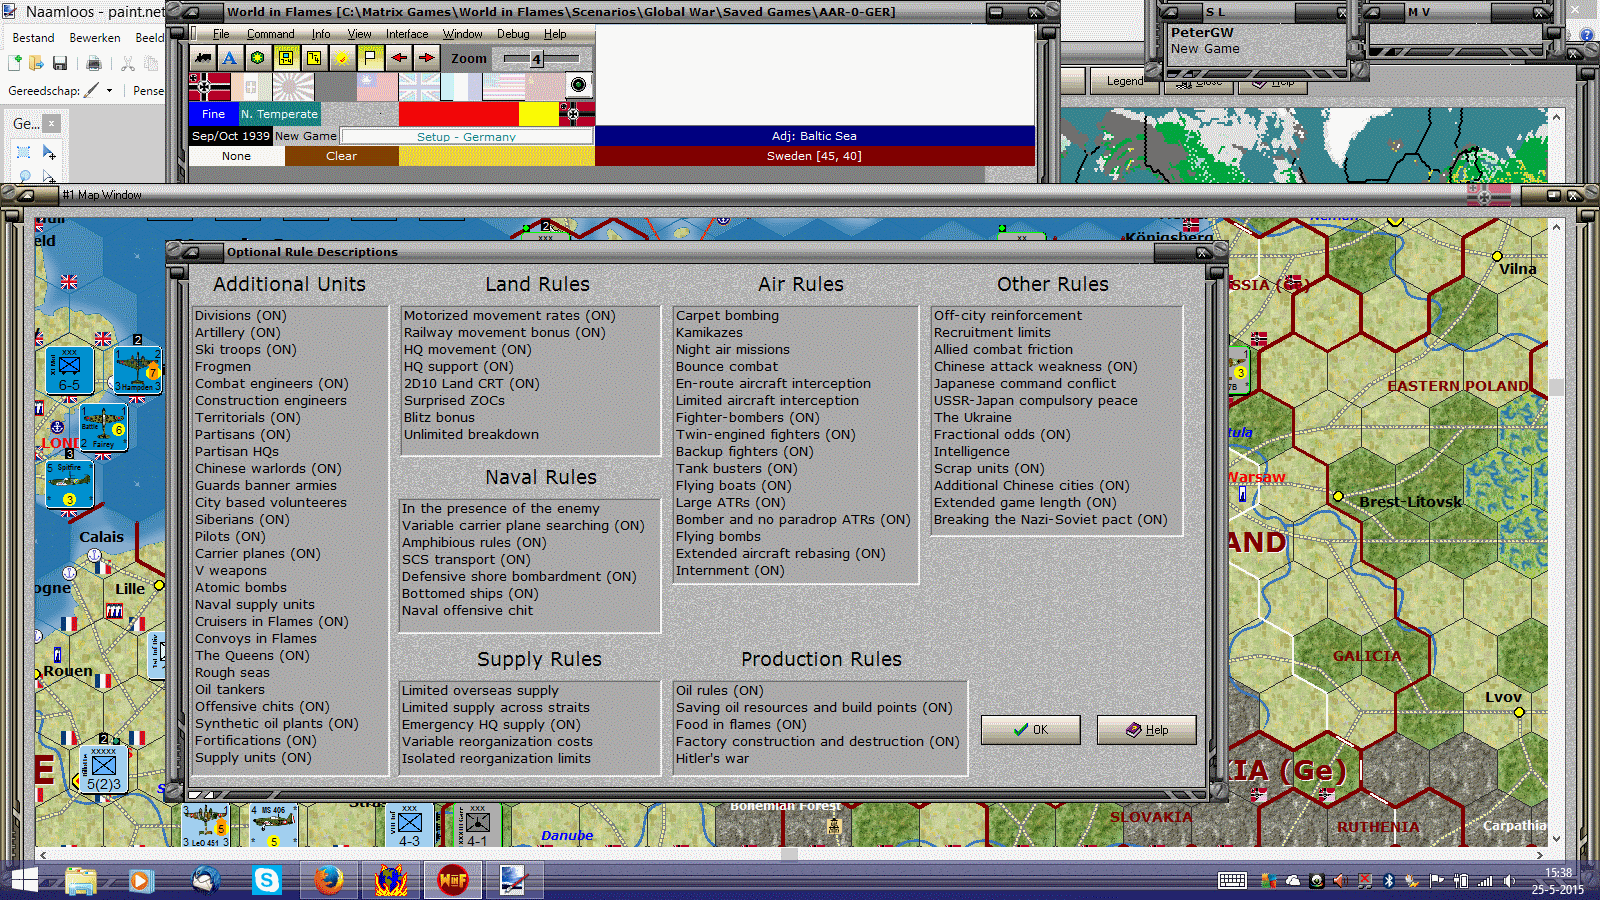Toggle the Limited overseas supply rule

click(x=480, y=690)
